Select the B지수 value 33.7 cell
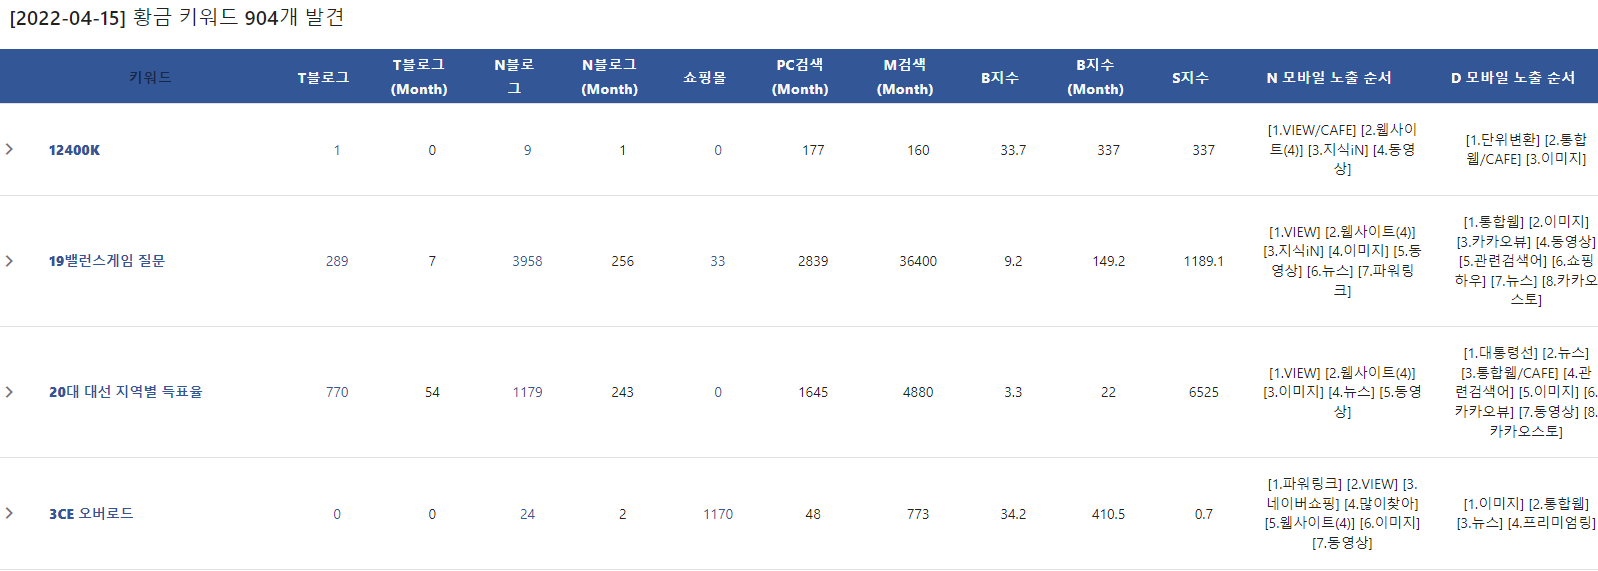The height and width of the screenshot is (571, 1598). pyautogui.click(x=1013, y=150)
